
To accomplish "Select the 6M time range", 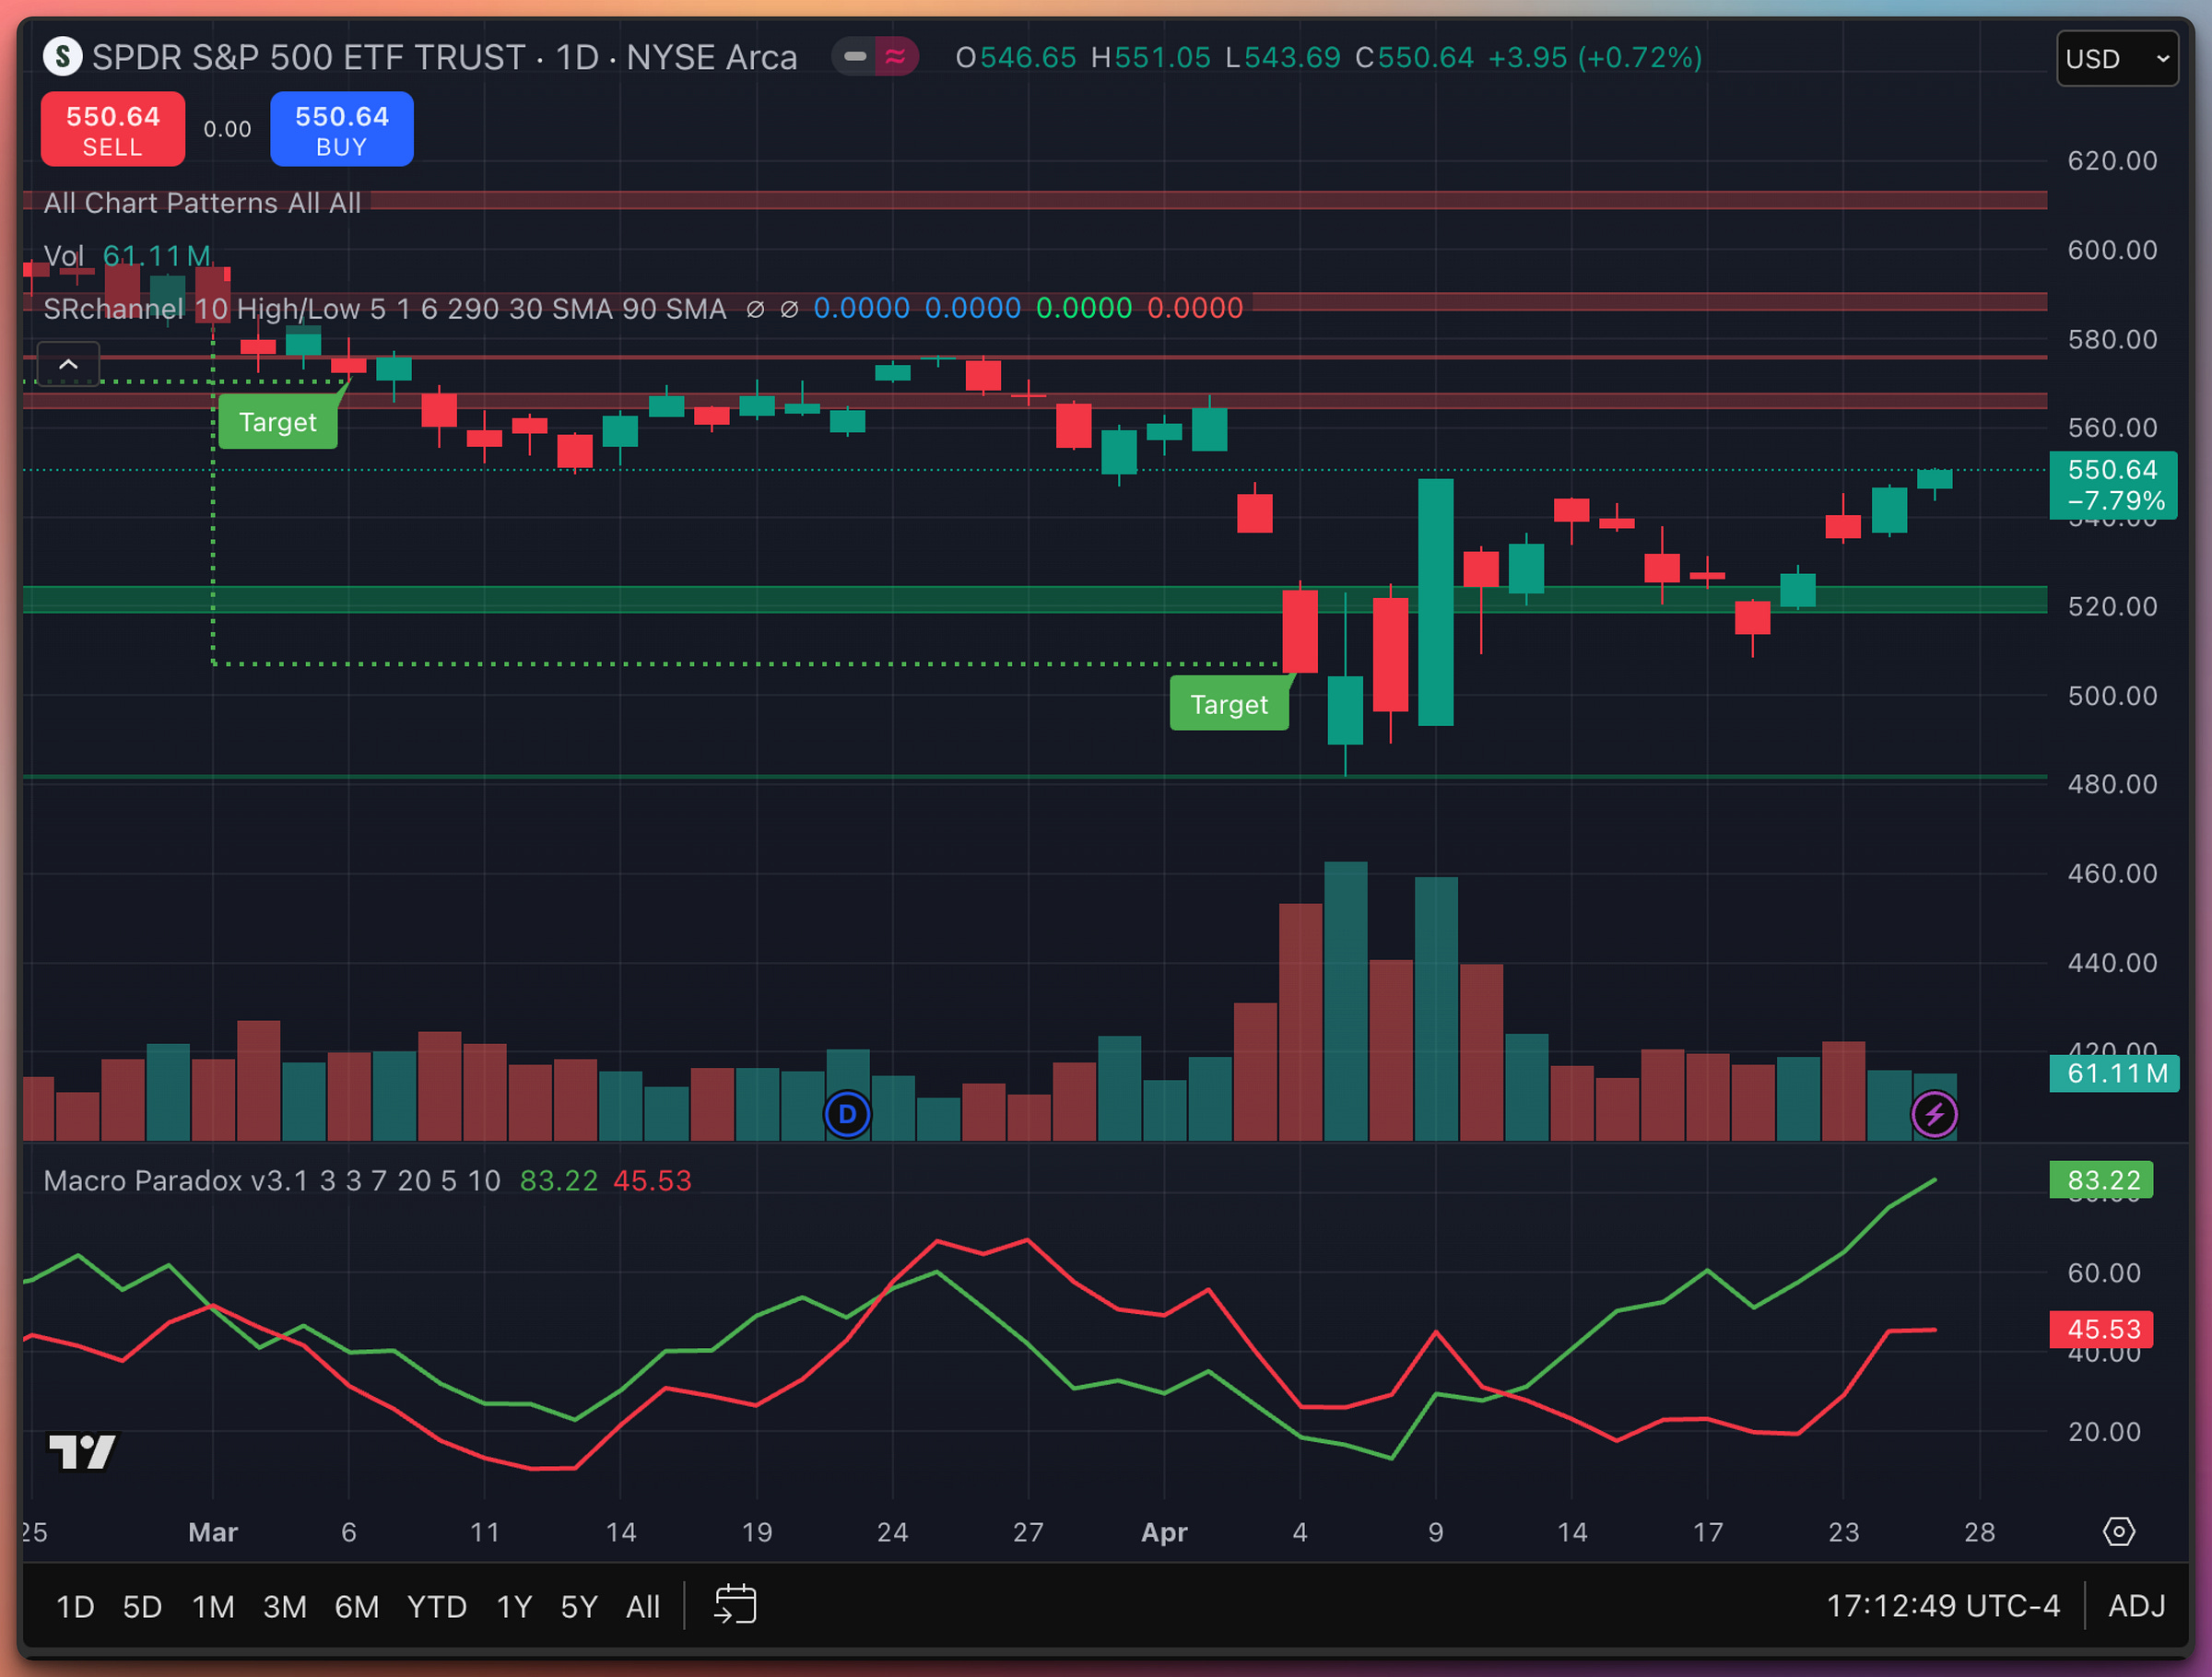I will coord(357,1607).
